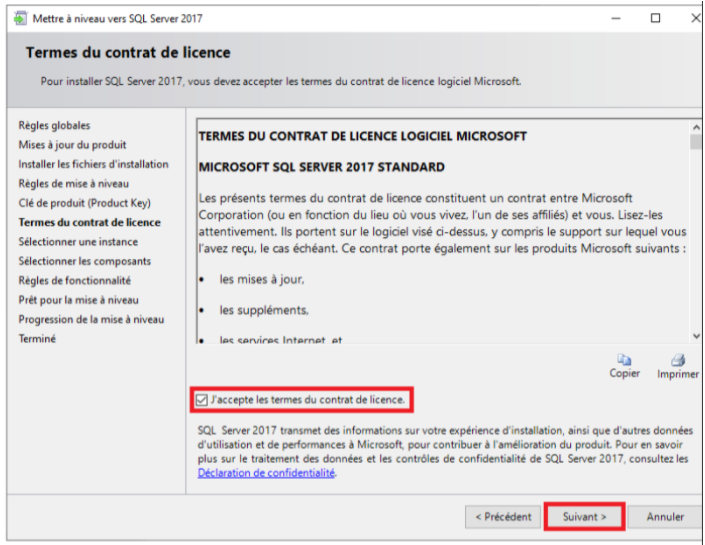Click 'les mises à jour' bullet text

coord(262,280)
